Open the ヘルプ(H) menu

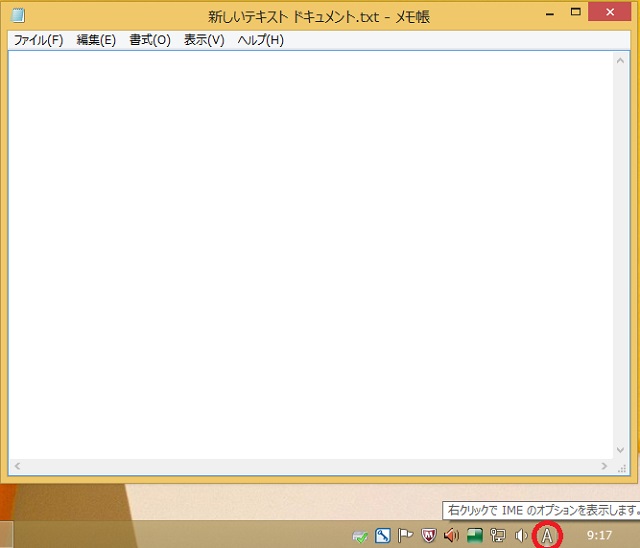260,40
